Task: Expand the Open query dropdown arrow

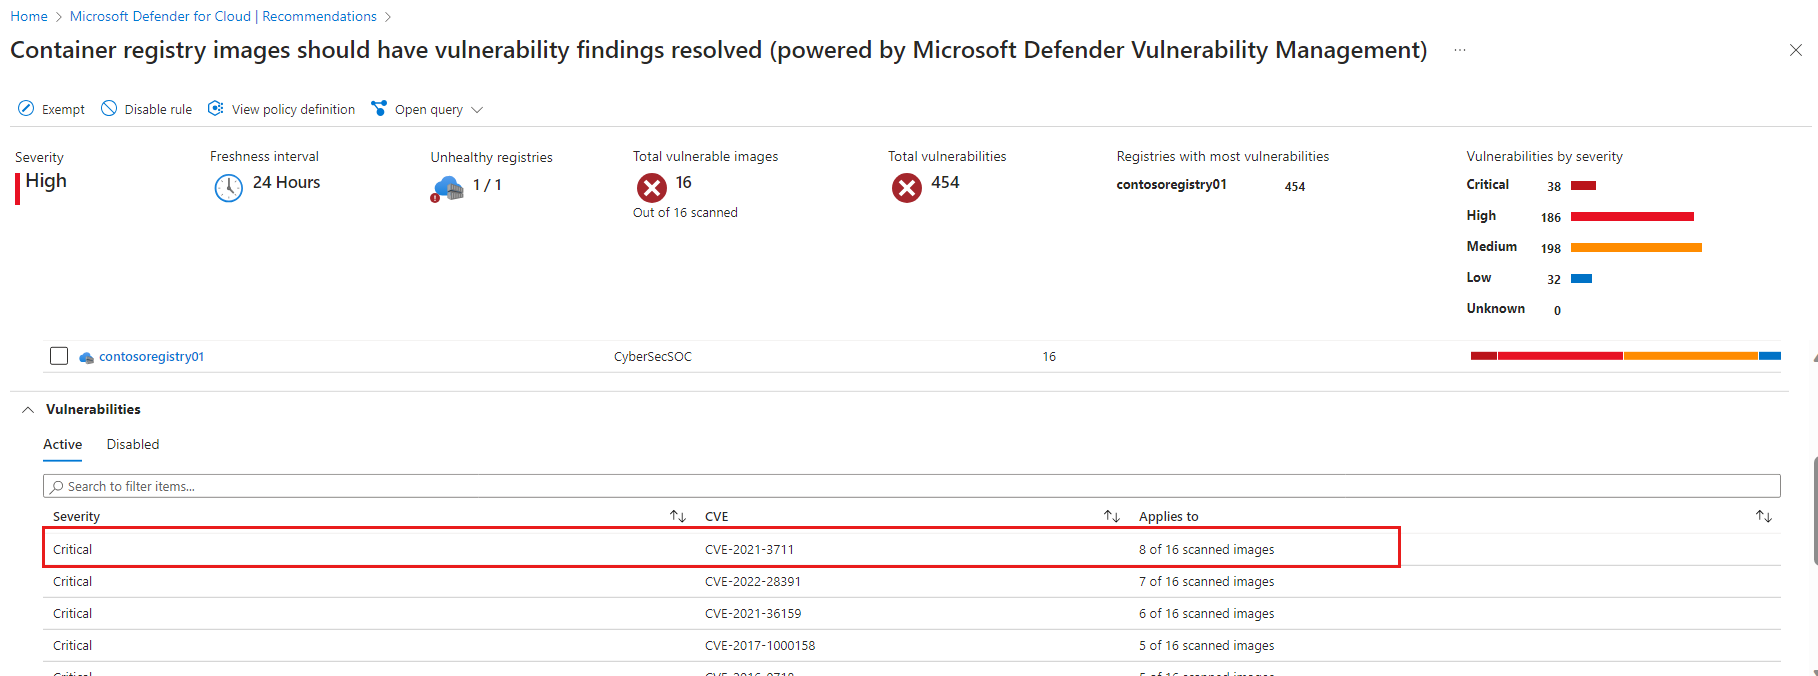Action: tap(477, 110)
